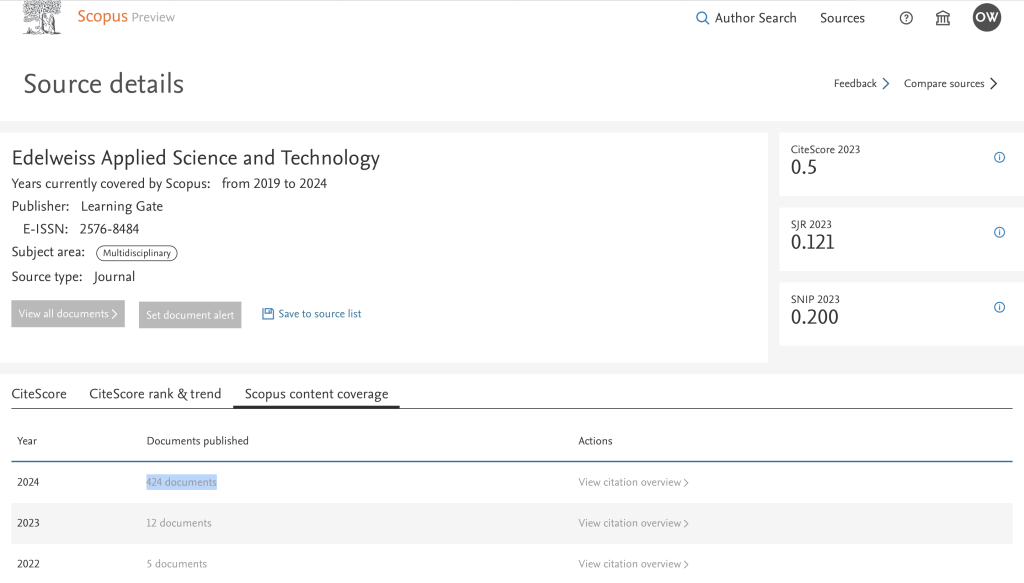View citation overview for 2023
The width and height of the screenshot is (1024, 583).
[633, 523]
